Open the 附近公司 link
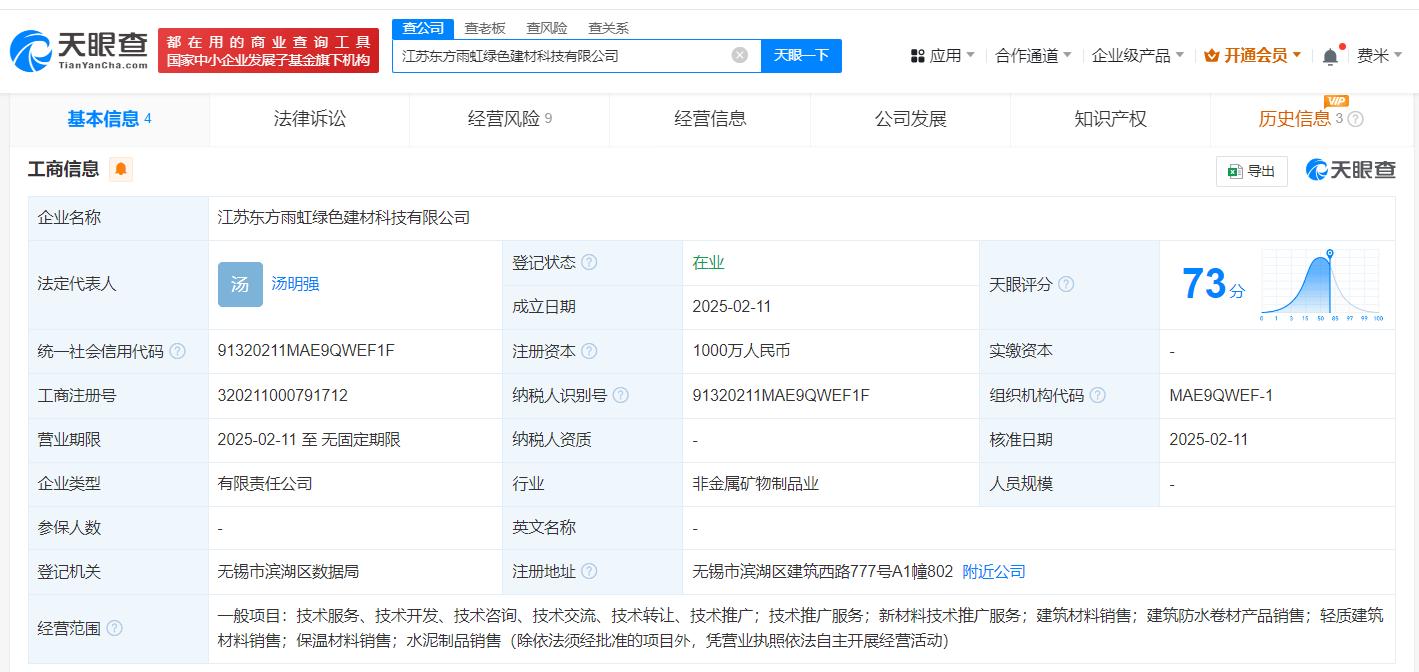The height and width of the screenshot is (672, 1419). [x=993, y=572]
